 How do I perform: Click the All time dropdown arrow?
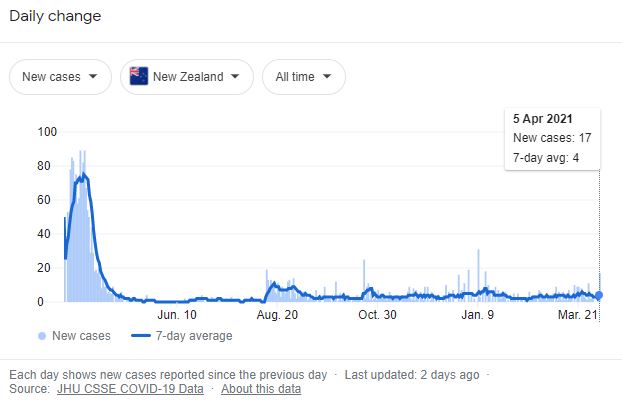click(327, 77)
